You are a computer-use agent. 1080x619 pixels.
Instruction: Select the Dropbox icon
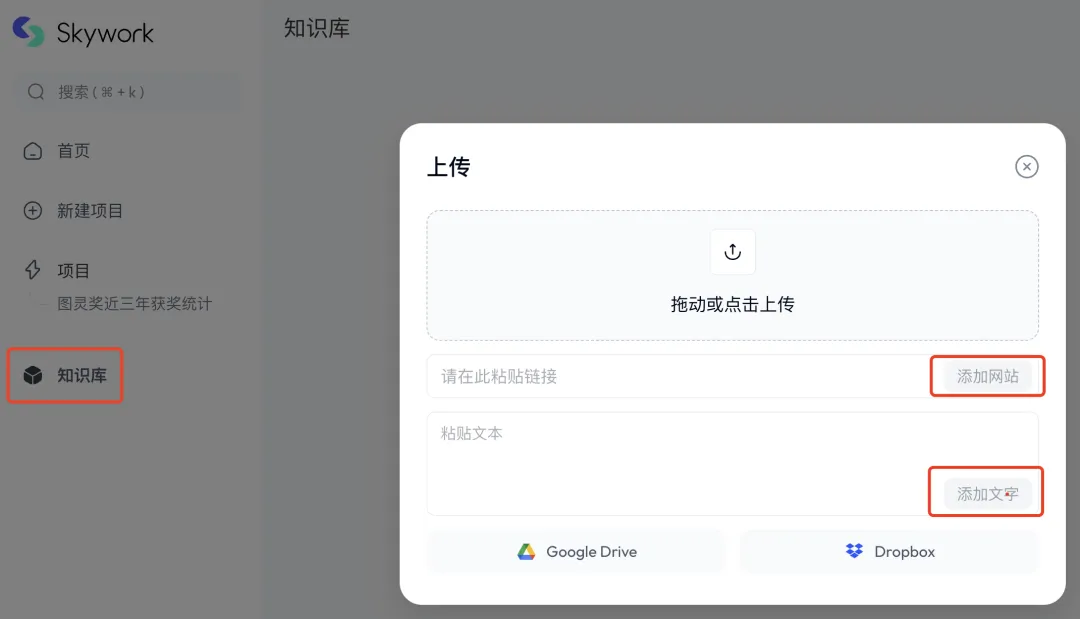853,551
